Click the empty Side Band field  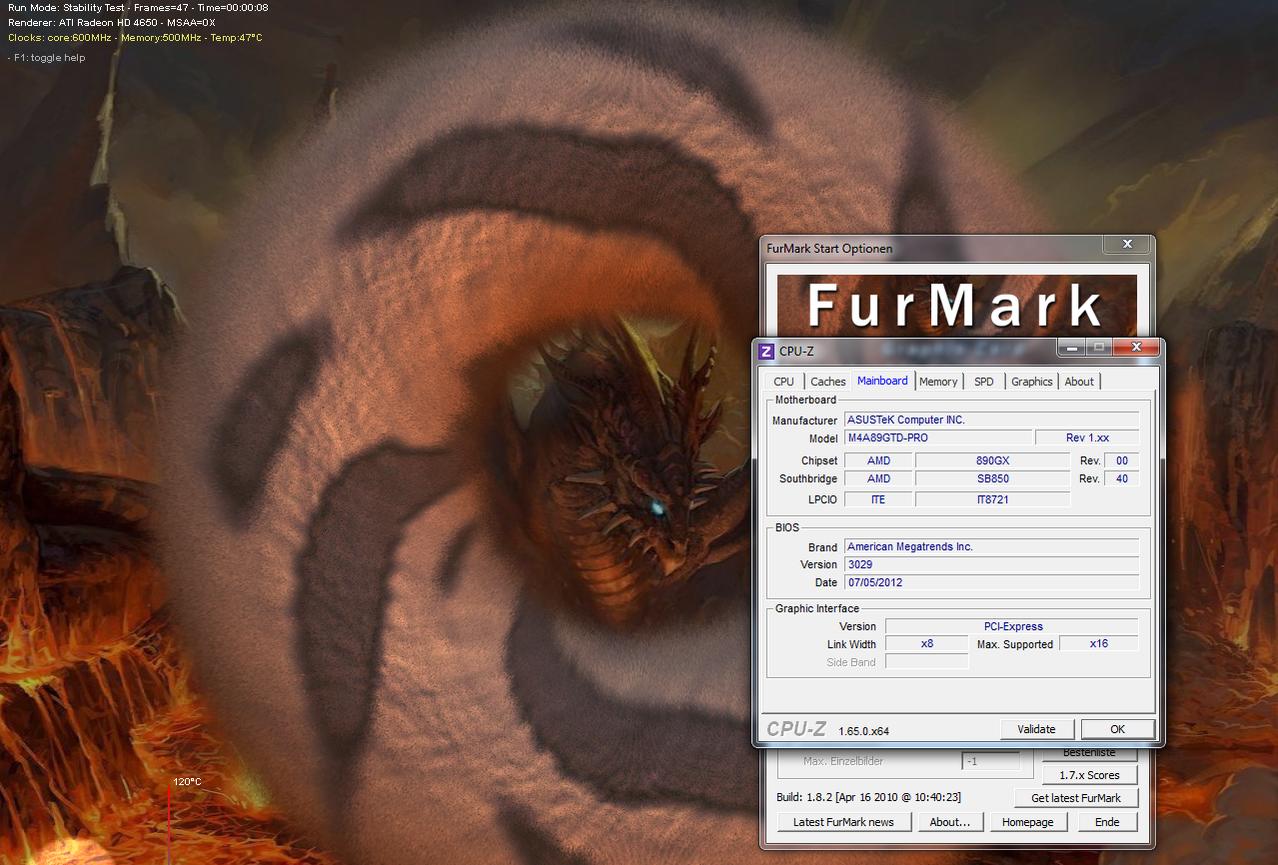click(x=927, y=662)
